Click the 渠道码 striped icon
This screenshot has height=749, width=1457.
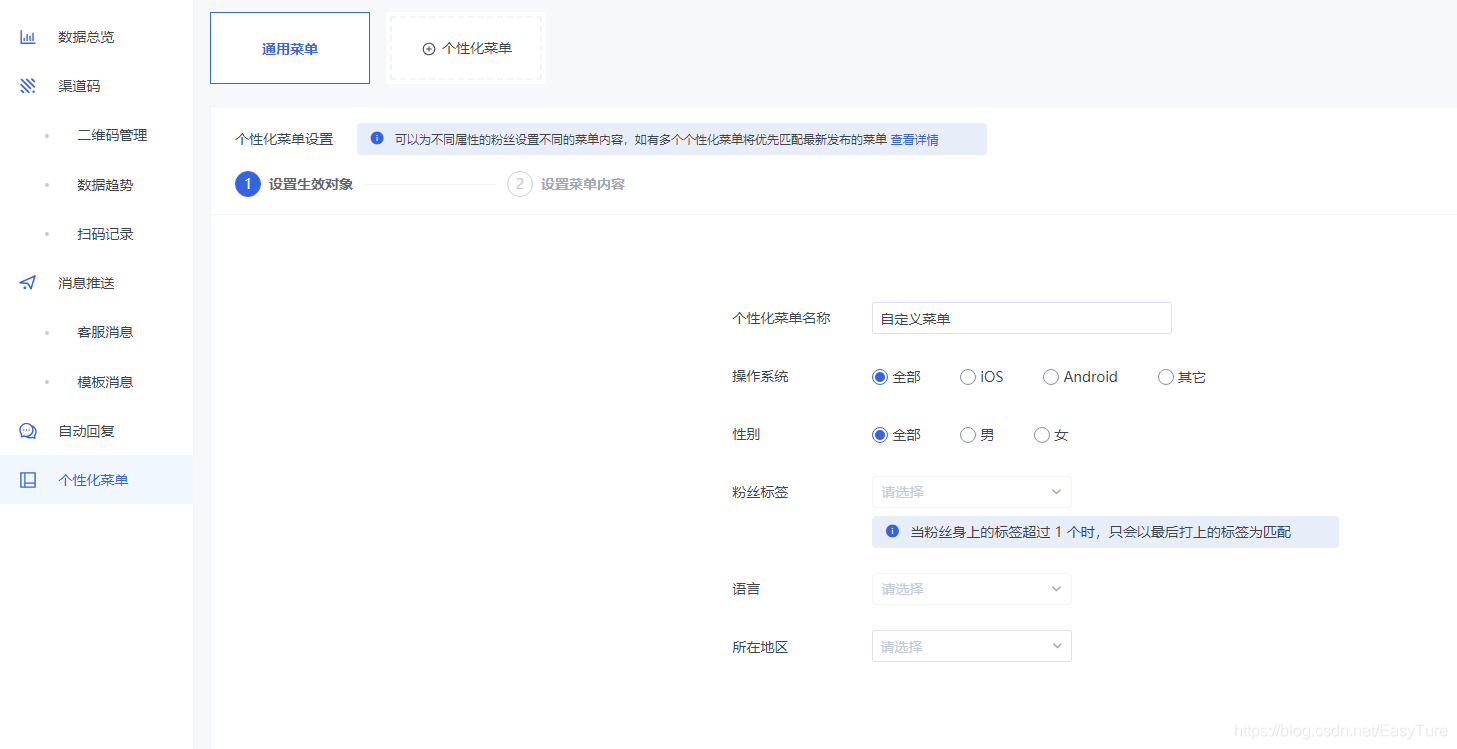pos(28,86)
